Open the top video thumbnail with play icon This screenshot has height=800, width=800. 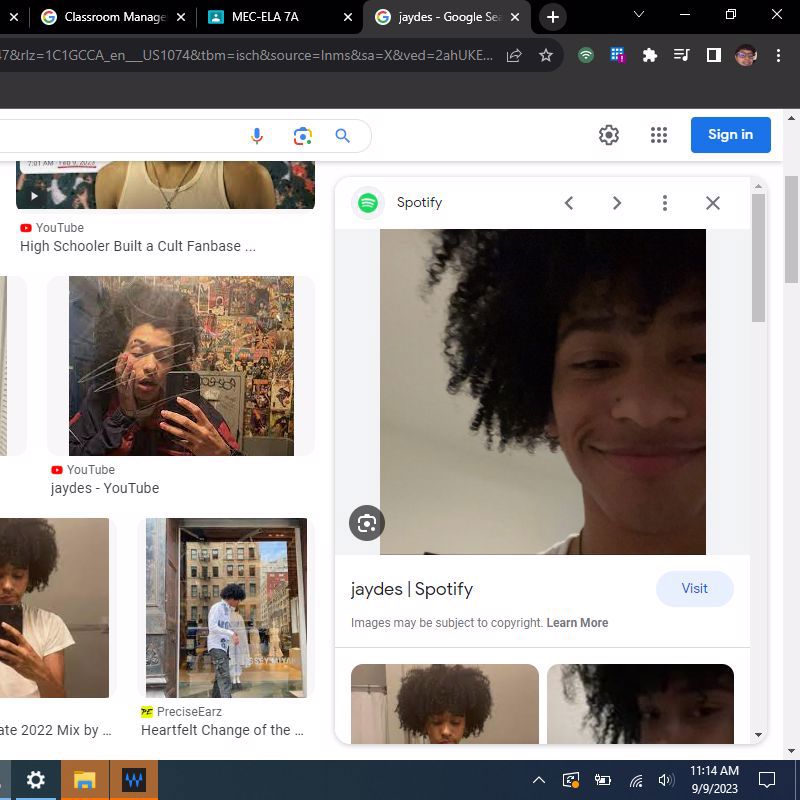click(165, 185)
